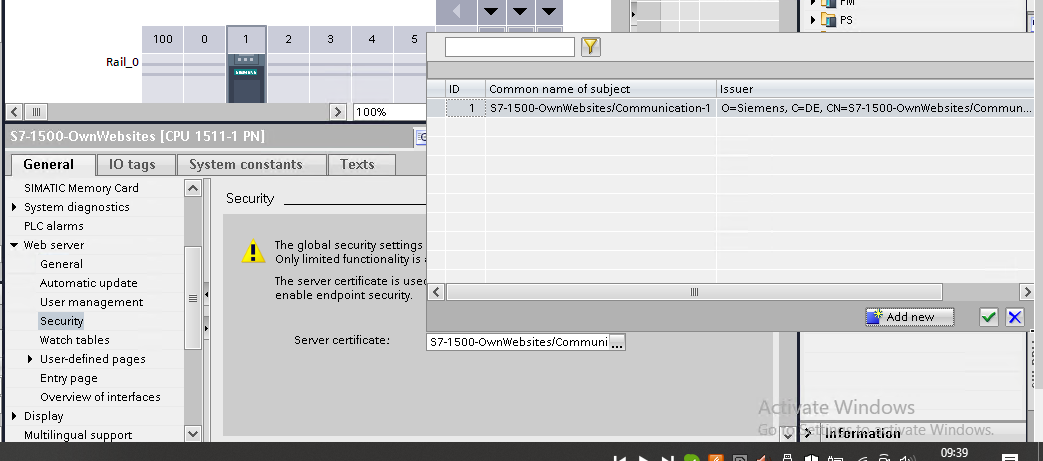Sort by the Issuer column header

(875, 89)
